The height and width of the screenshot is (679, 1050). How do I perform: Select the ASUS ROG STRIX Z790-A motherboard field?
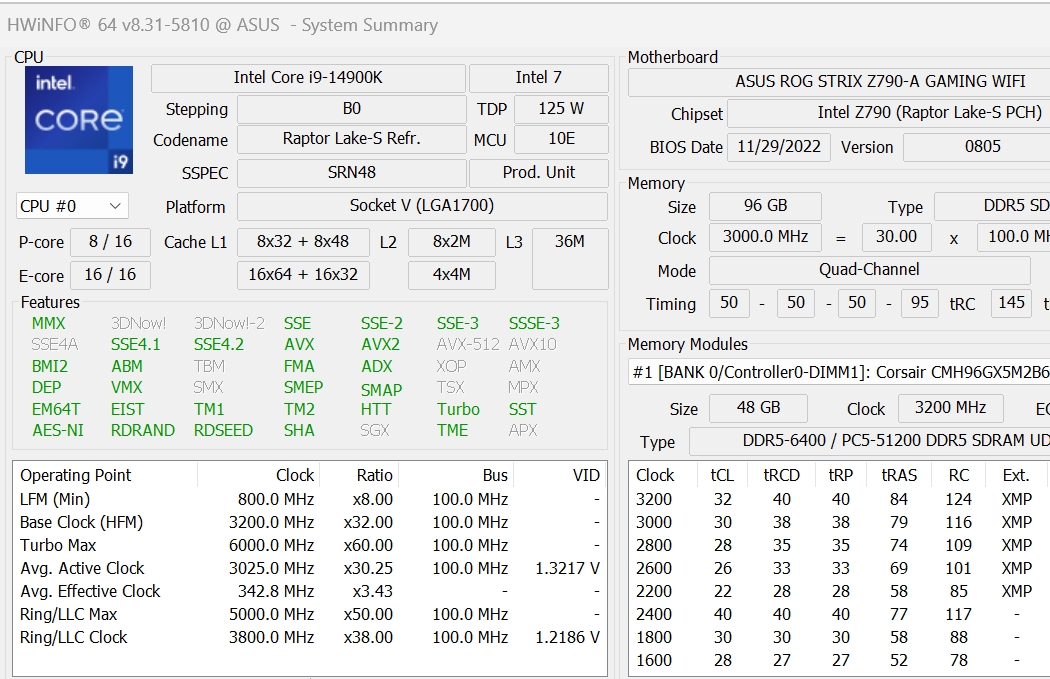(838, 82)
